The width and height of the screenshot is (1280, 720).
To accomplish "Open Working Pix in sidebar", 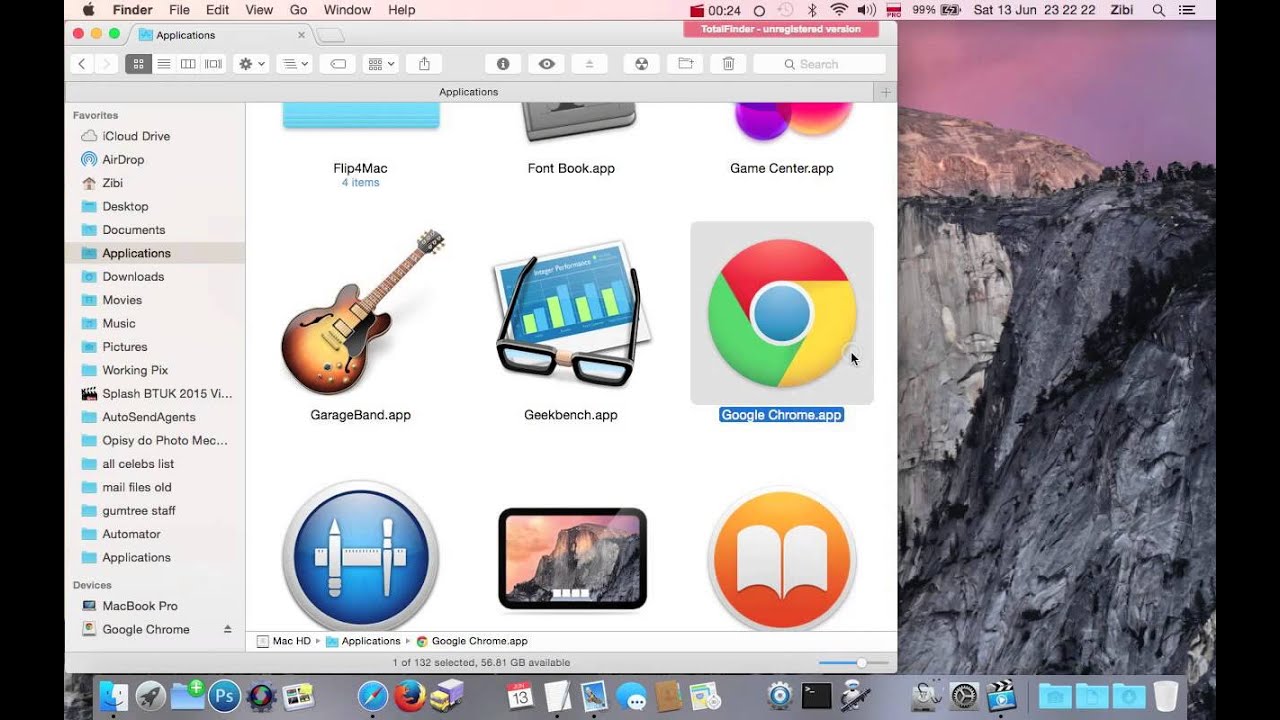I will pyautogui.click(x=135, y=370).
